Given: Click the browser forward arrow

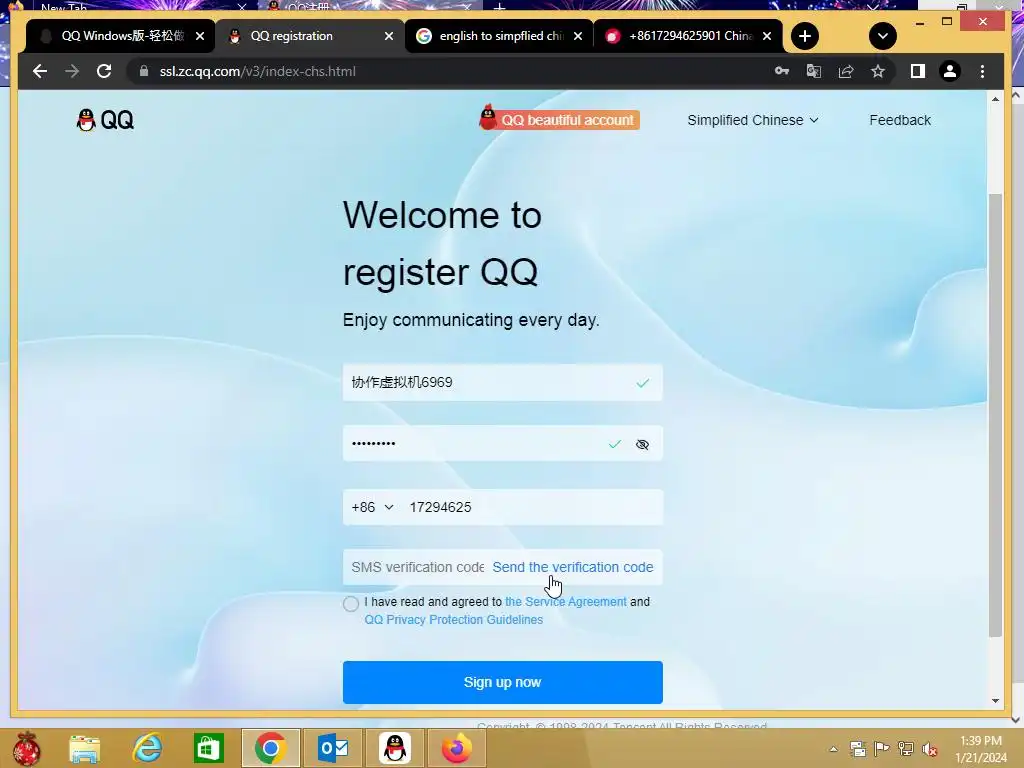Looking at the screenshot, I should coord(72,71).
